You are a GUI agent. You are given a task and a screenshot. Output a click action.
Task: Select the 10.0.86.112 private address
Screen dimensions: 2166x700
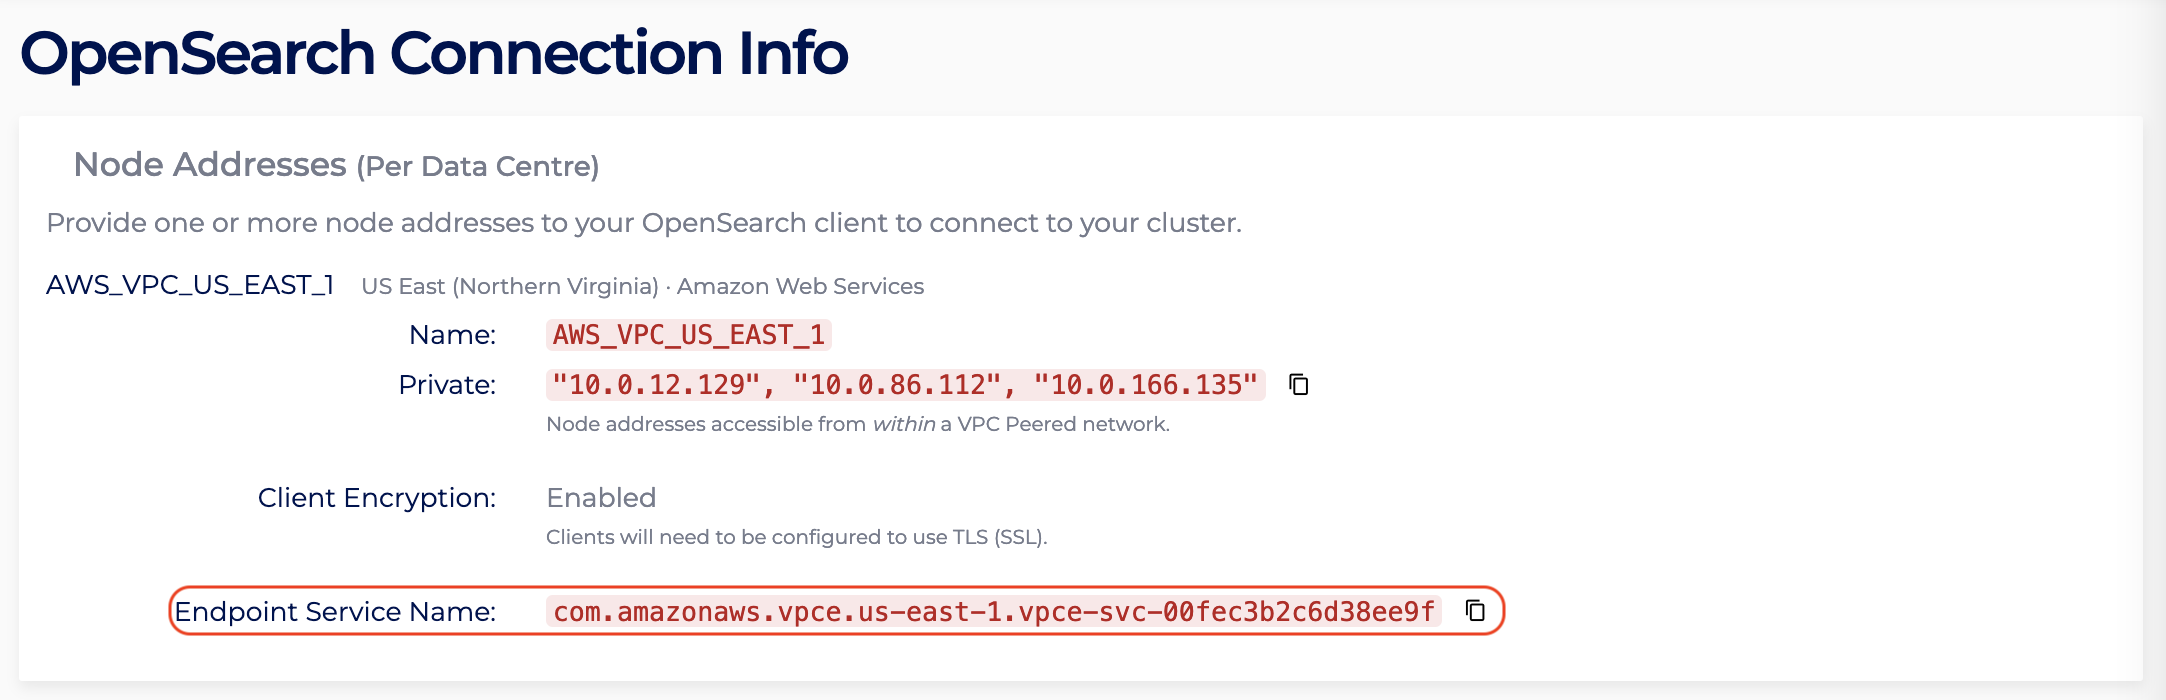[x=897, y=385]
